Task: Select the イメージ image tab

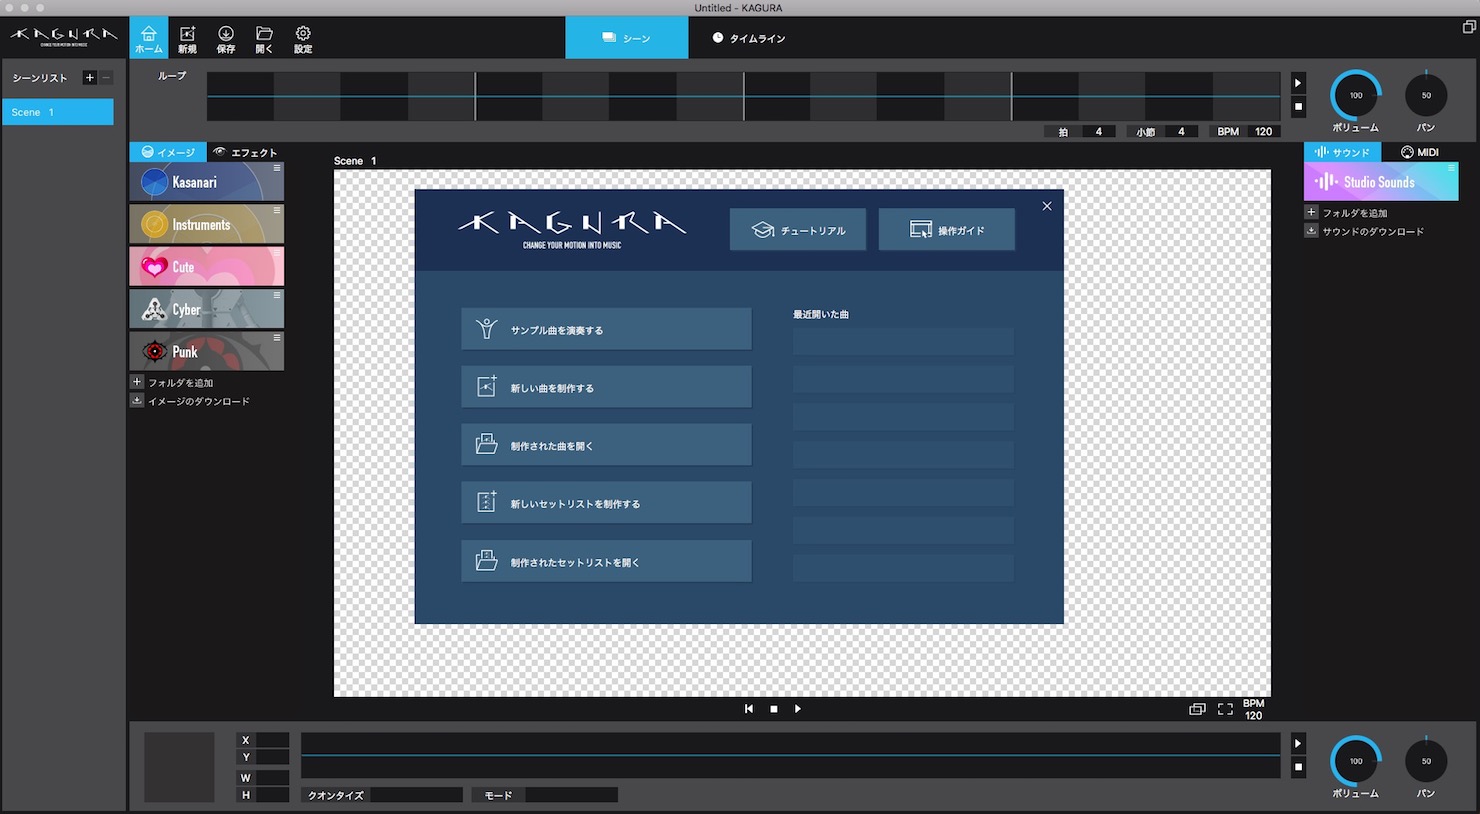Action: pyautogui.click(x=168, y=152)
